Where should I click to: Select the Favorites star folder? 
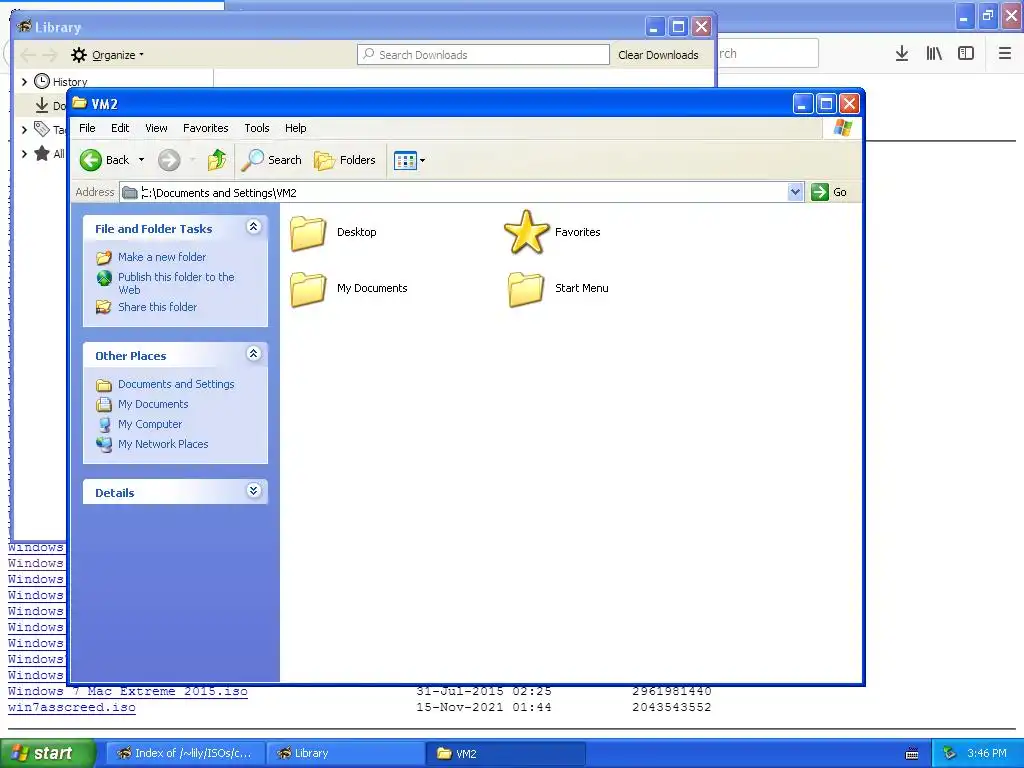click(x=526, y=232)
